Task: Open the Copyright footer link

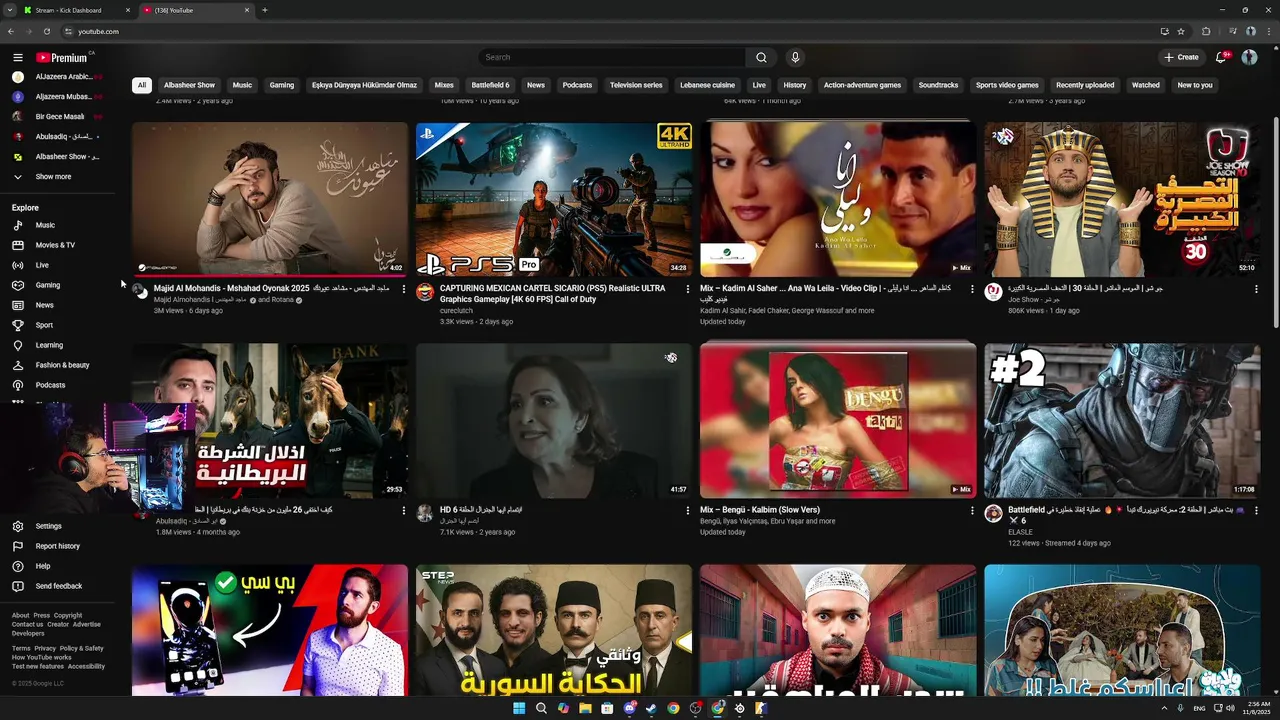Action: pos(68,615)
